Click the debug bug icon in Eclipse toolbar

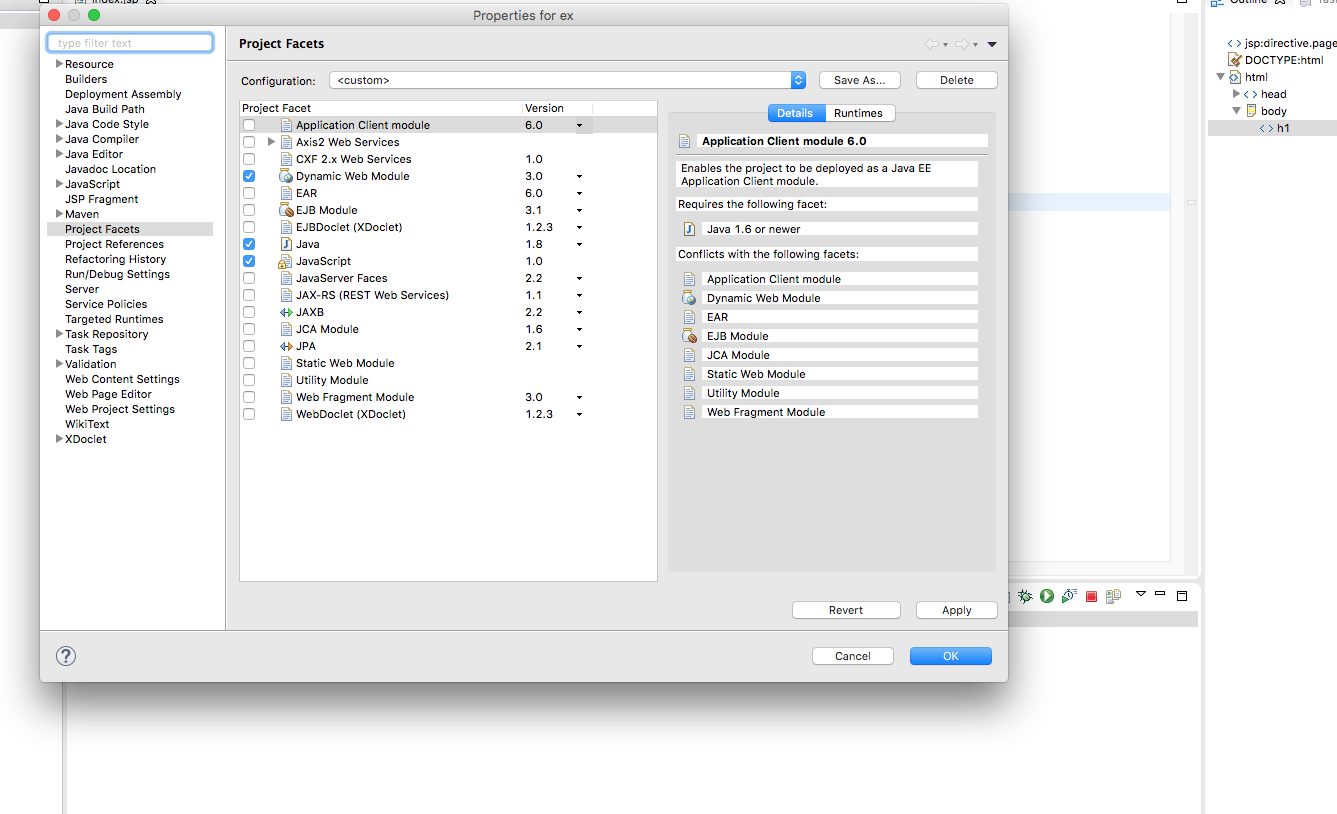tap(1025, 596)
